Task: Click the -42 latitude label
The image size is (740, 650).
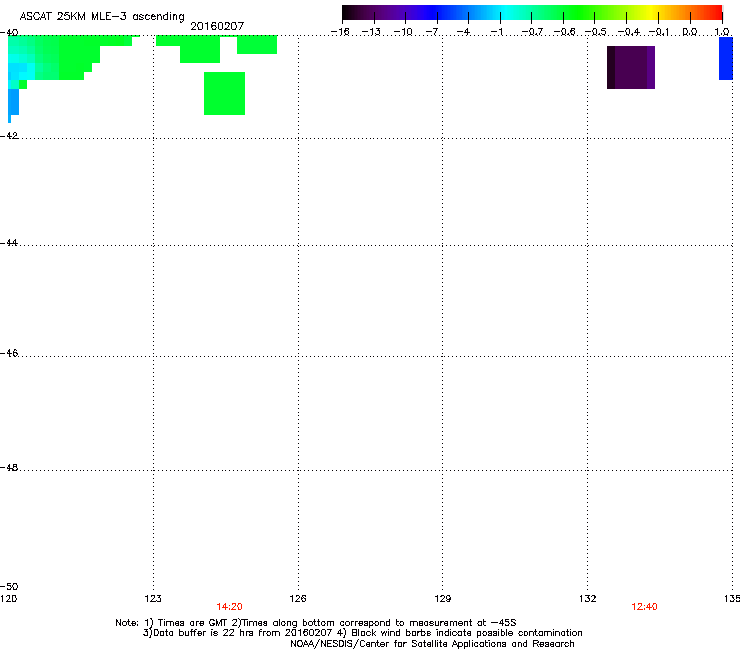Action: tap(9, 135)
